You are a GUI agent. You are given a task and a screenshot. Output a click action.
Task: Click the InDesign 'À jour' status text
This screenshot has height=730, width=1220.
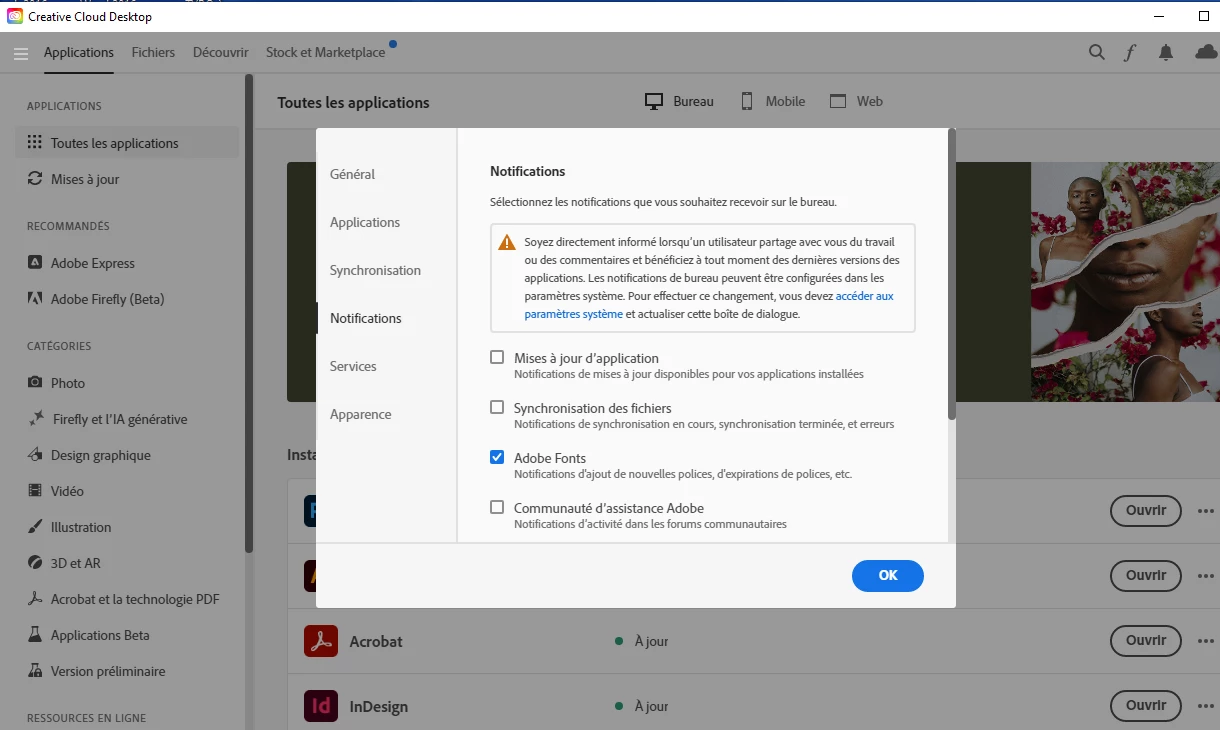(651, 706)
